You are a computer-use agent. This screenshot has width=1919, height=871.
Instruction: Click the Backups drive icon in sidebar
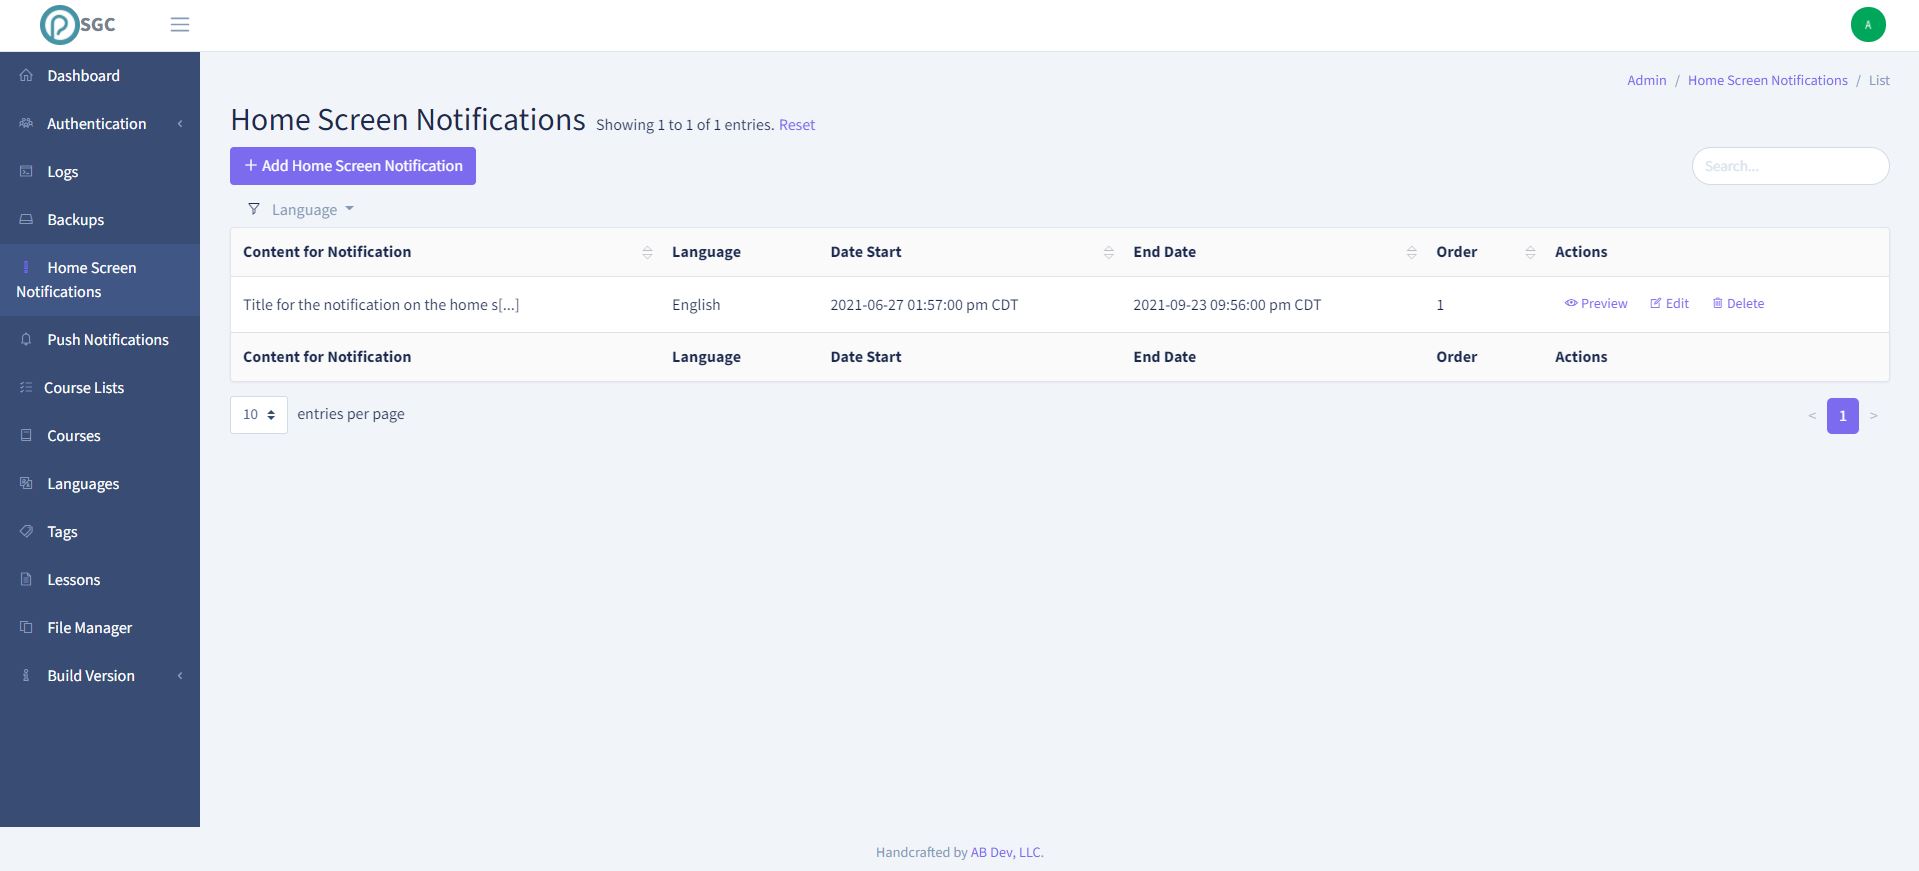[x=27, y=220]
